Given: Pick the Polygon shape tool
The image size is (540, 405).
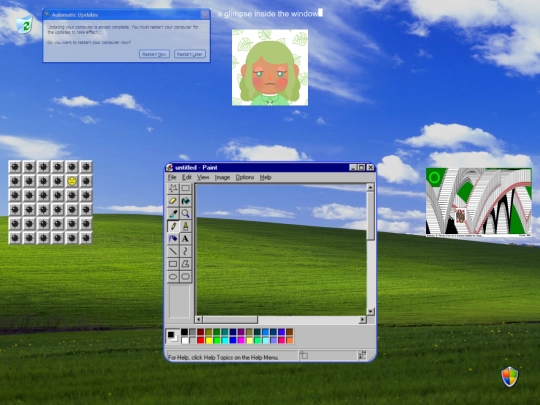Looking at the screenshot, I should pyautogui.click(x=186, y=264).
